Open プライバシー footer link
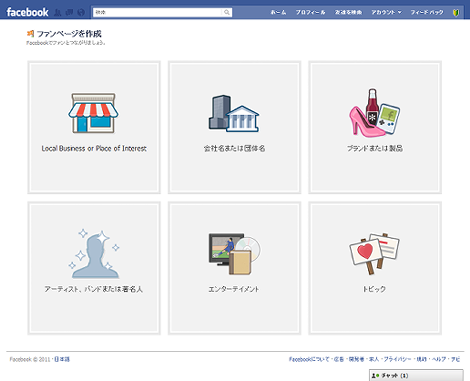The width and height of the screenshot is (470, 381). [397, 359]
